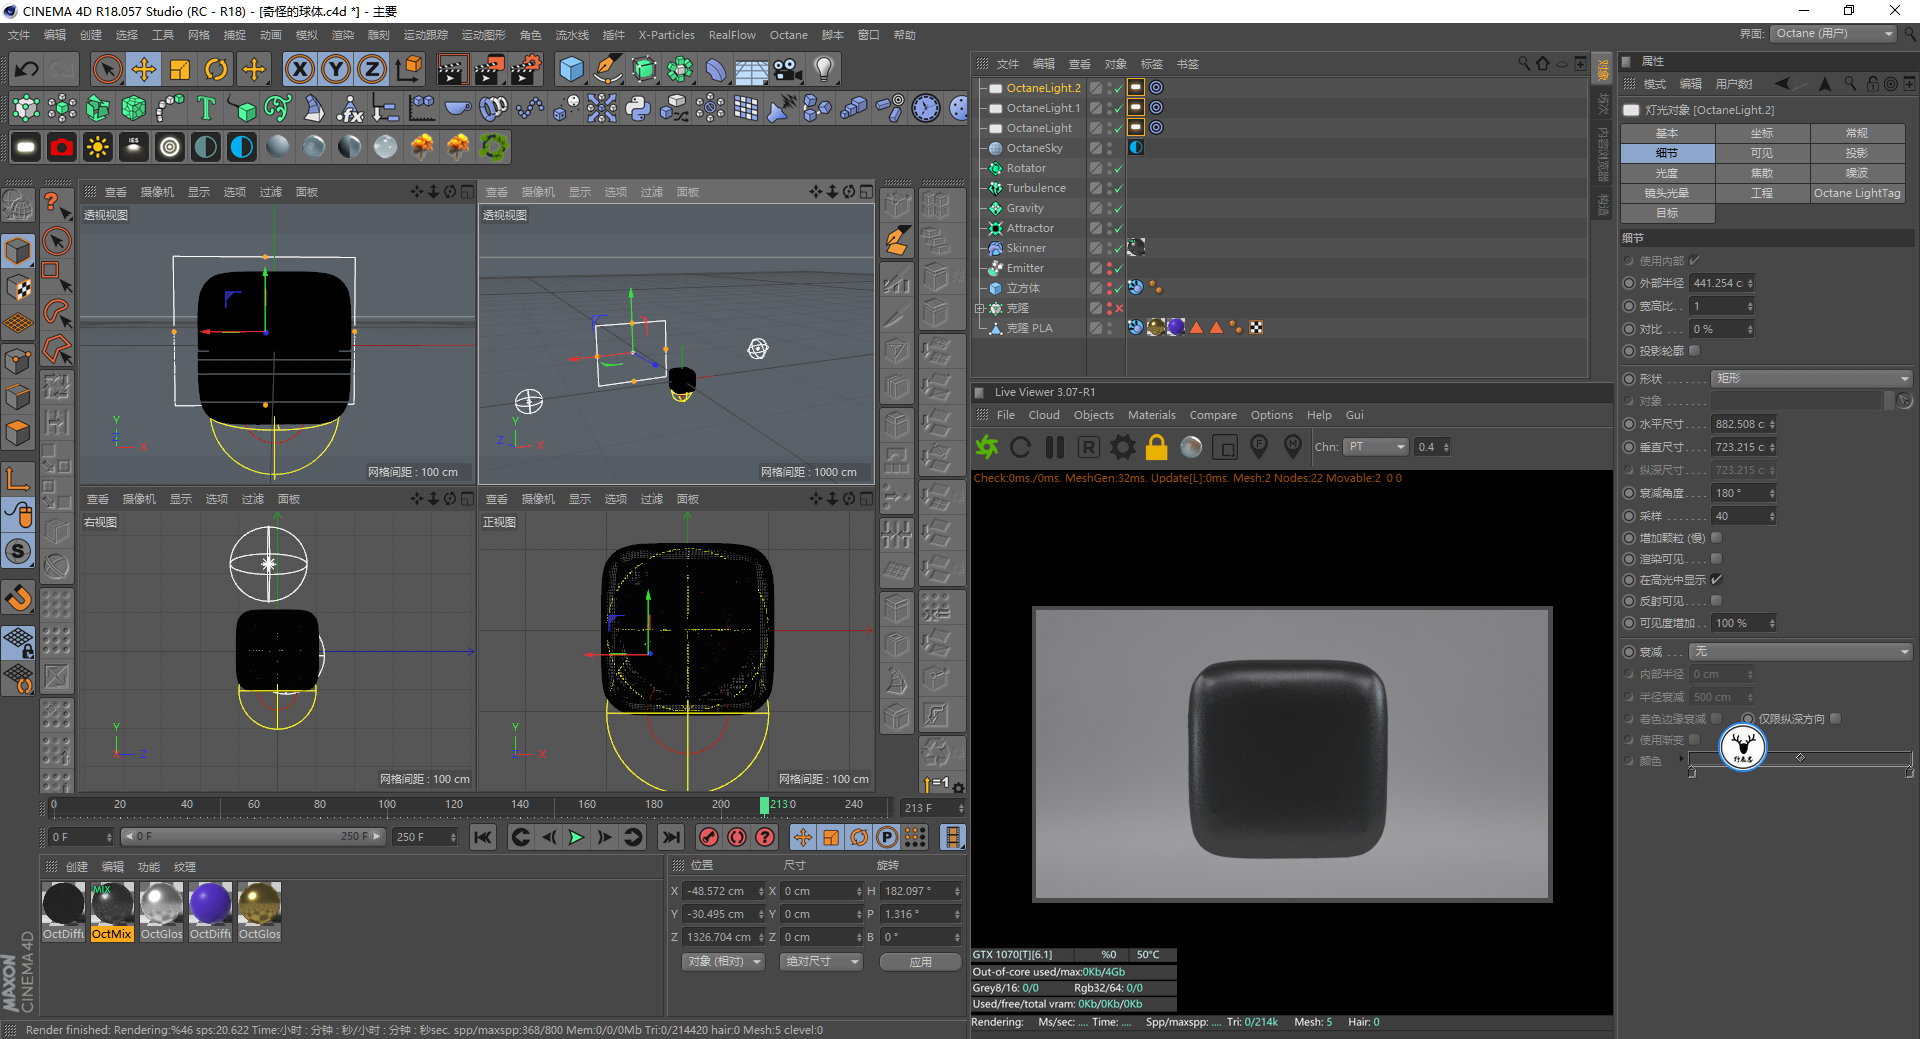Select the Emitter object in hierarchy

(x=1025, y=268)
